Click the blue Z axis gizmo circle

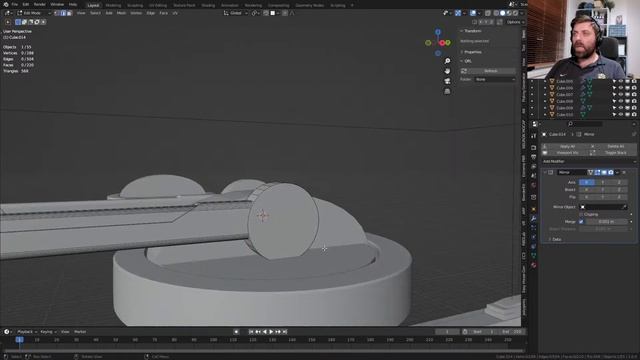(x=438, y=32)
